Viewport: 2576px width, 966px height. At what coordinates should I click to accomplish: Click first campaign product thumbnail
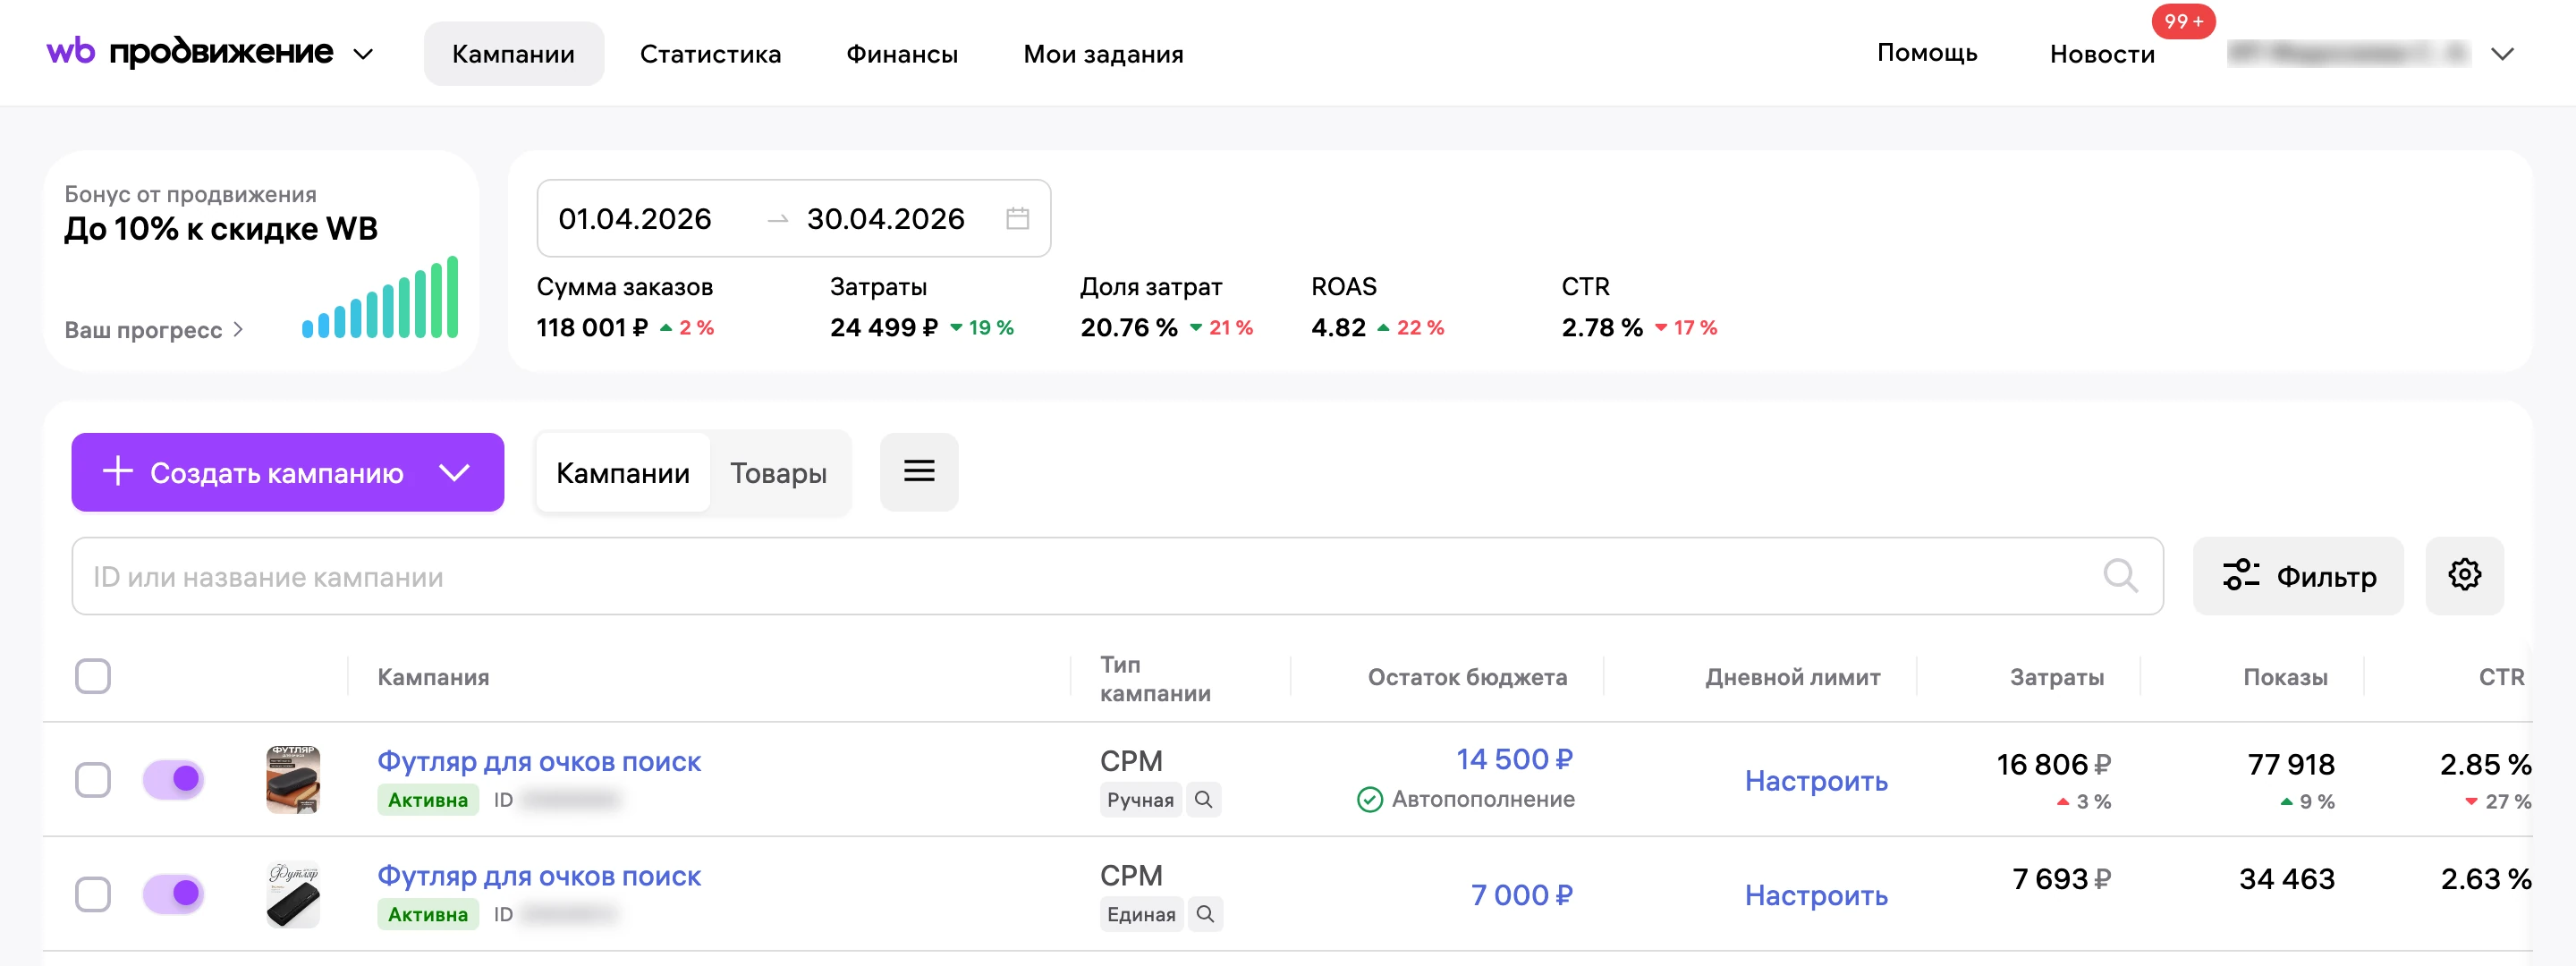[293, 779]
